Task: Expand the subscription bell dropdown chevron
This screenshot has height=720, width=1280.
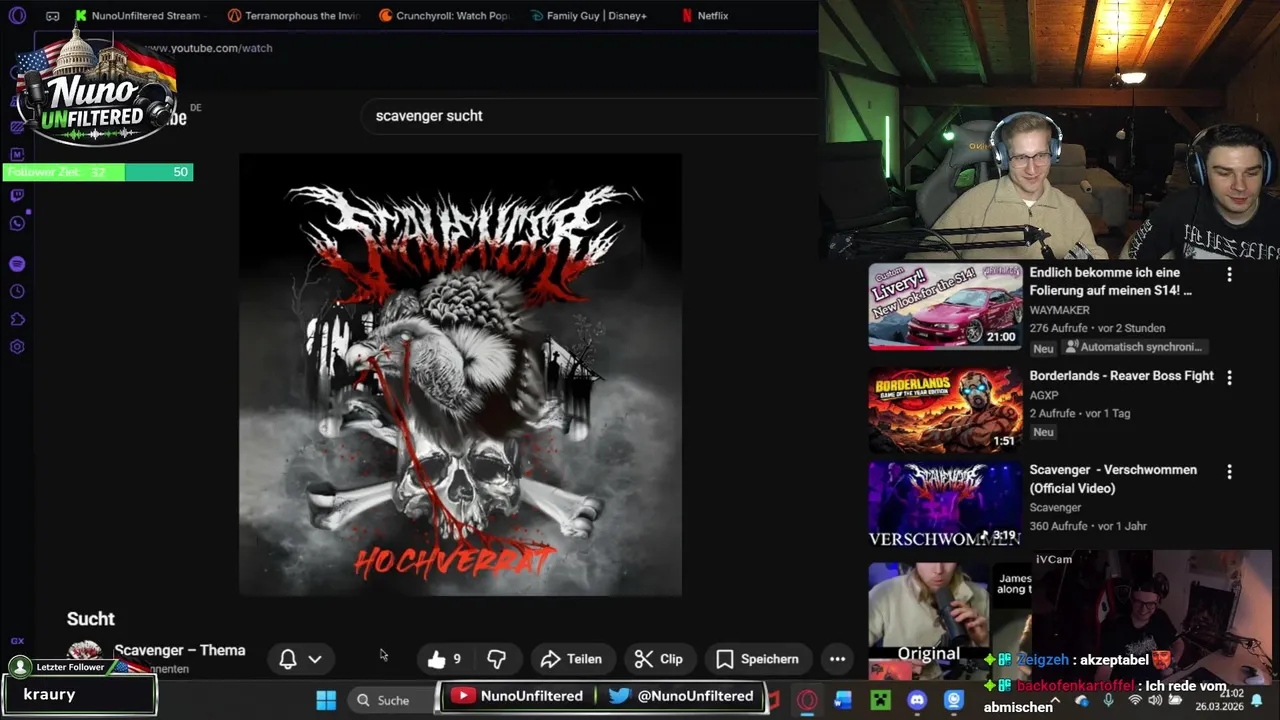Action: (x=315, y=659)
